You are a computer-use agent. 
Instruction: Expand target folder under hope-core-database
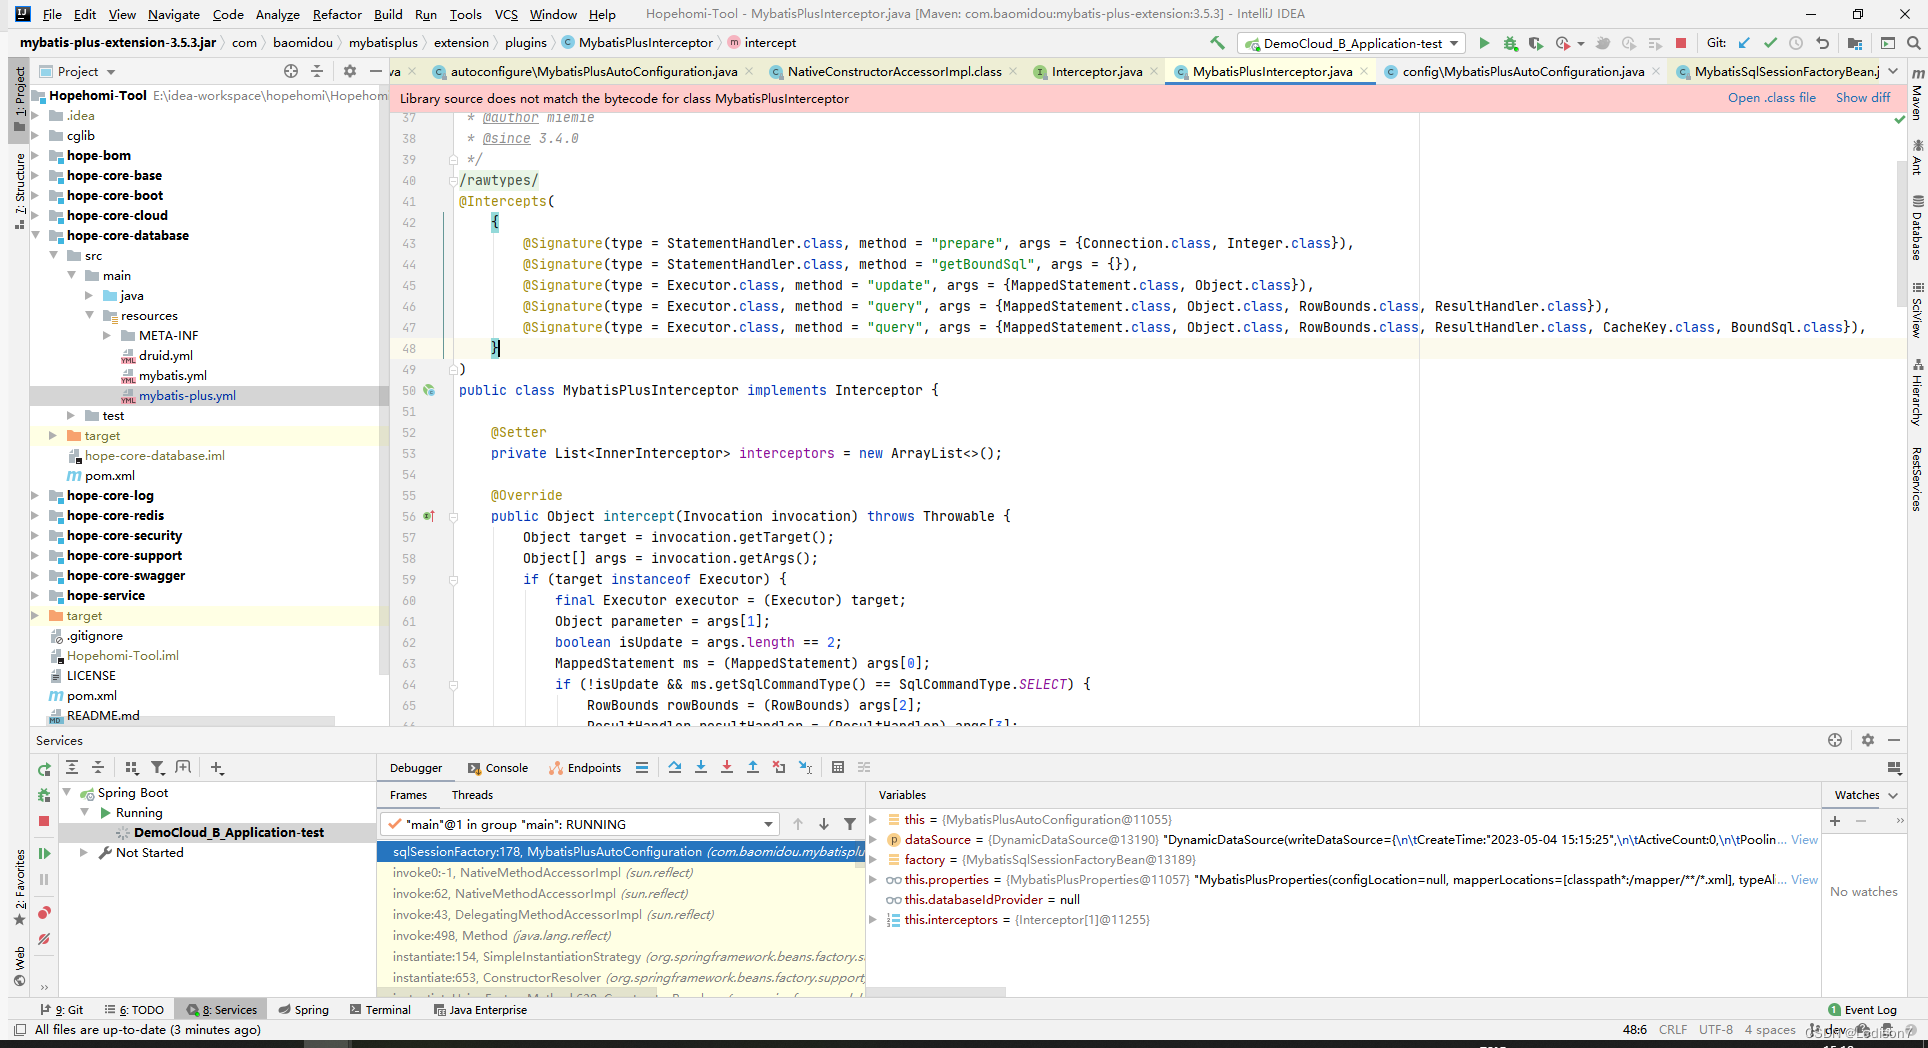[53, 435]
